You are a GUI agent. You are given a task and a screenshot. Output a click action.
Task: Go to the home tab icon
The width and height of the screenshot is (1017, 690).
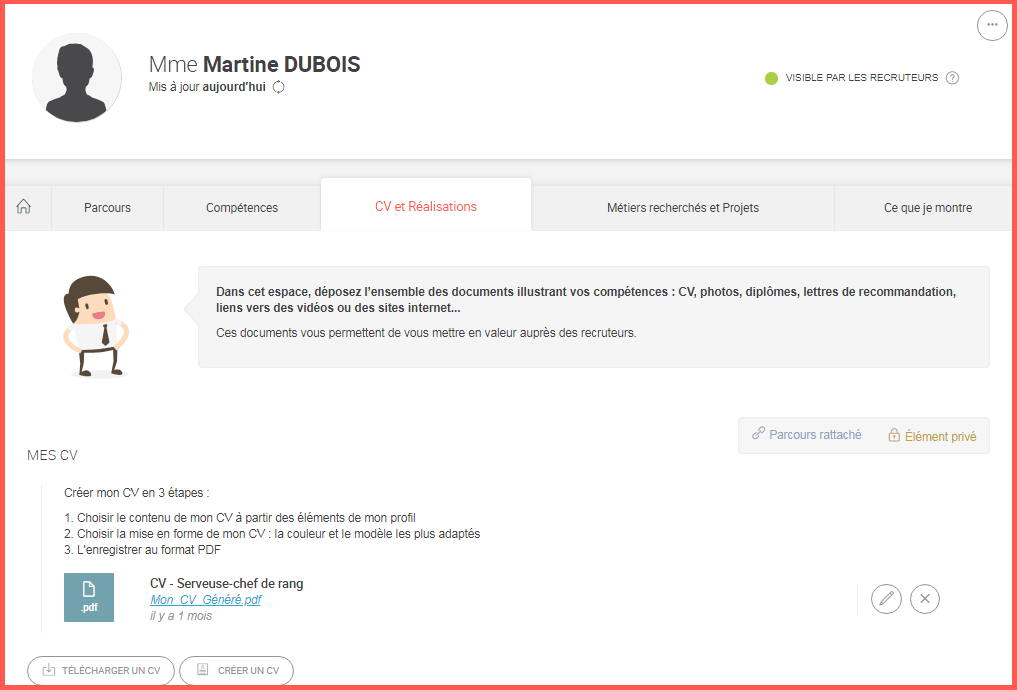(x=23, y=207)
